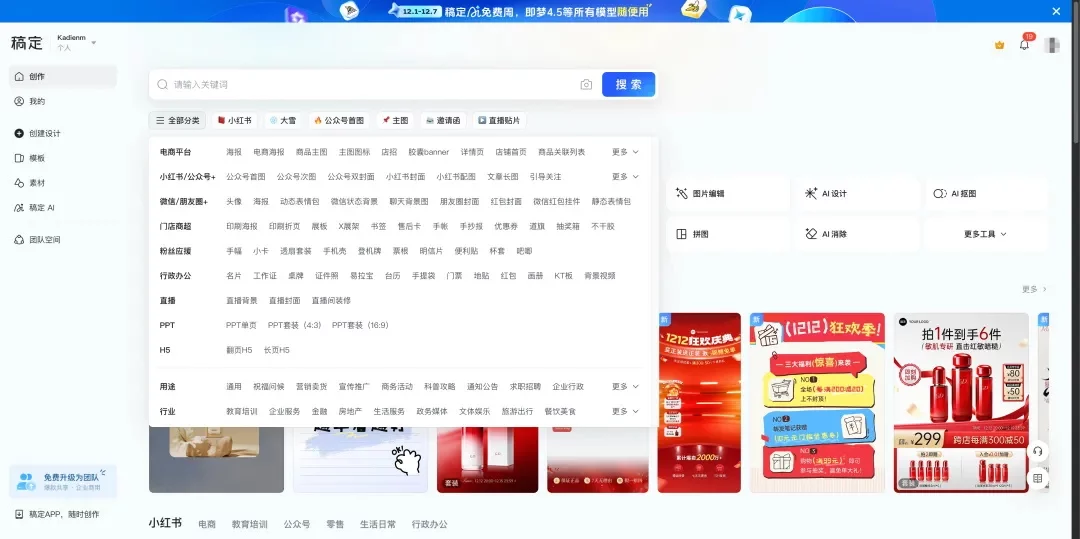
Task: Switch to the 零售 tab
Action: [335, 524]
